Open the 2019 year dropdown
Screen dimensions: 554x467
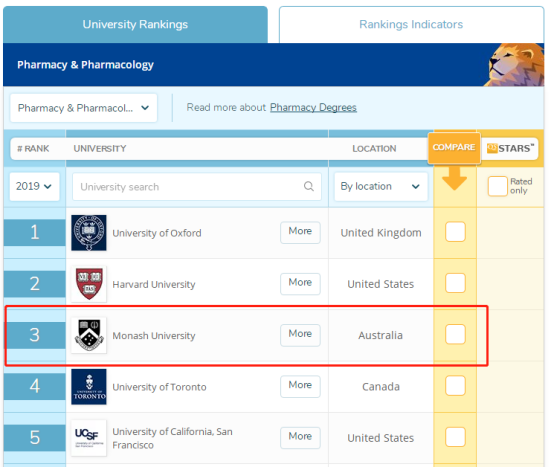pos(34,187)
